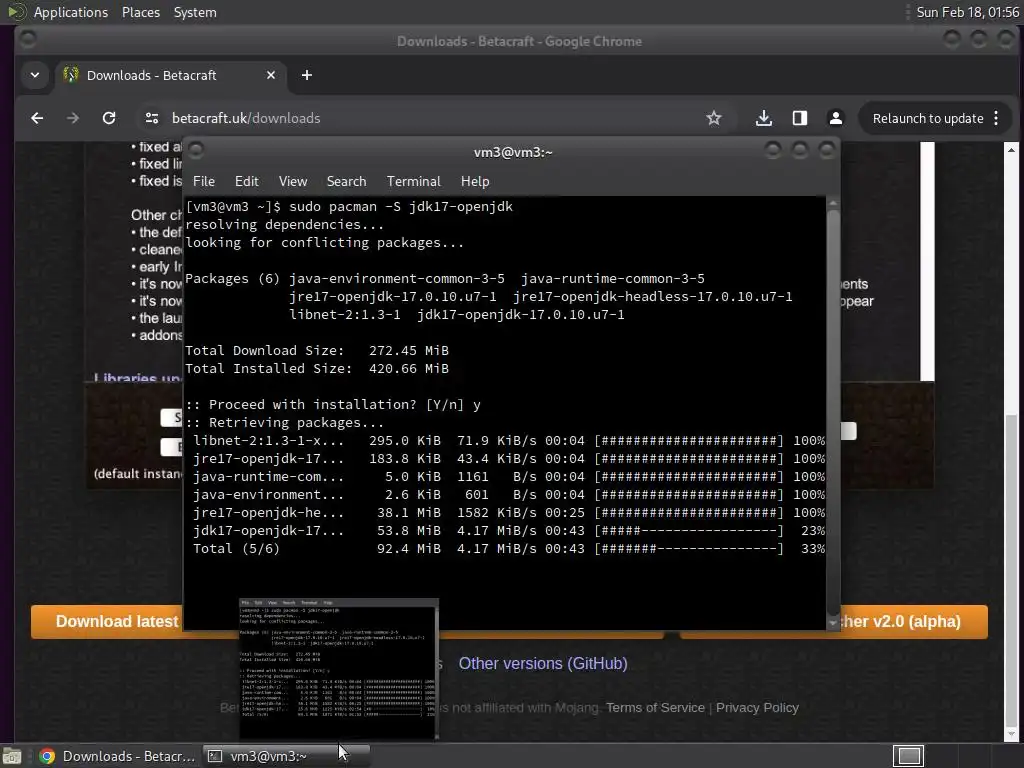Click the 'Total Installed Size: 420.66 MiB' line
This screenshot has height=768, width=1024.
click(x=317, y=368)
